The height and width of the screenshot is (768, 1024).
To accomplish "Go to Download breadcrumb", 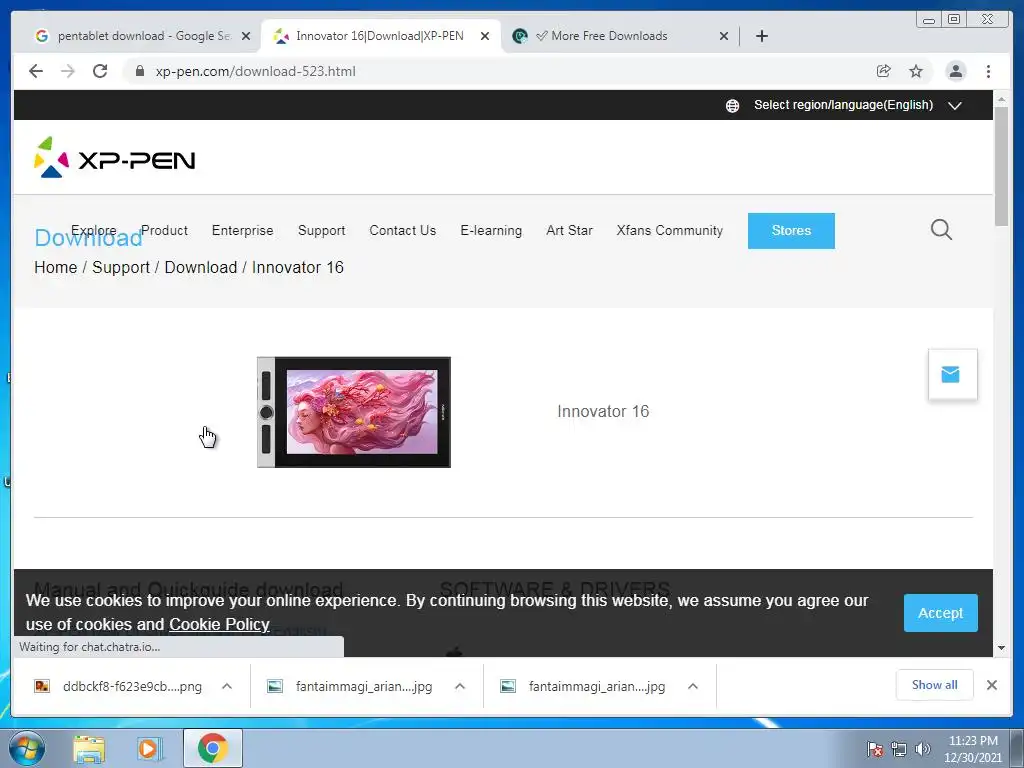I will (x=200, y=268).
